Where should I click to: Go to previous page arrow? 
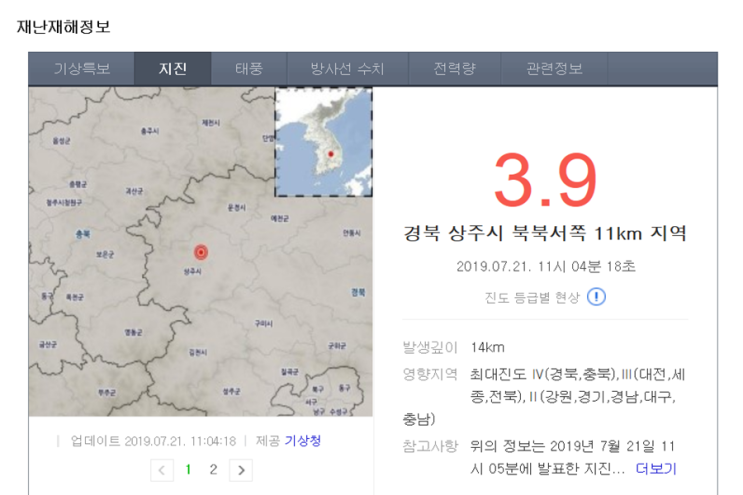(162, 470)
